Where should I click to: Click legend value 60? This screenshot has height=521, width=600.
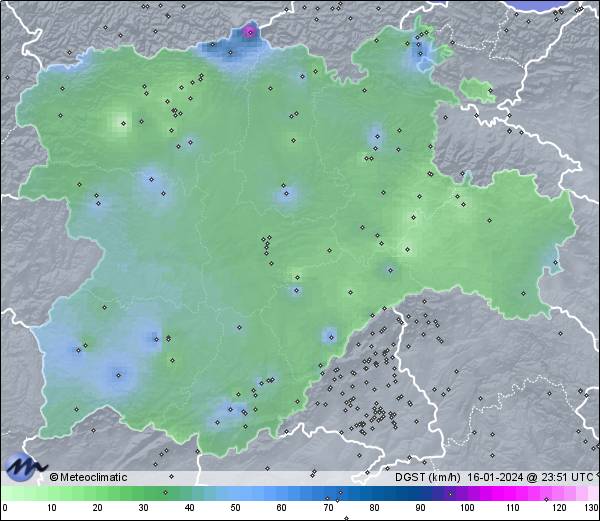(x=282, y=508)
